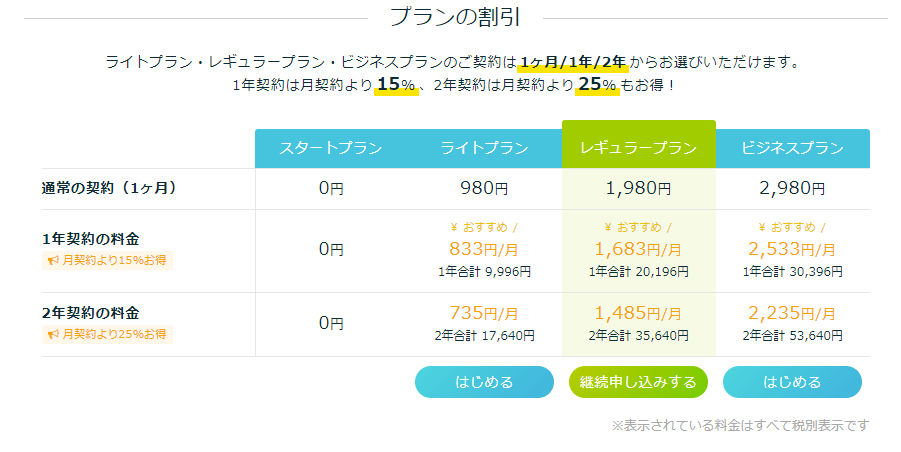
Task: Click the 1,485円/月 two-year price
Action: [x=638, y=313]
